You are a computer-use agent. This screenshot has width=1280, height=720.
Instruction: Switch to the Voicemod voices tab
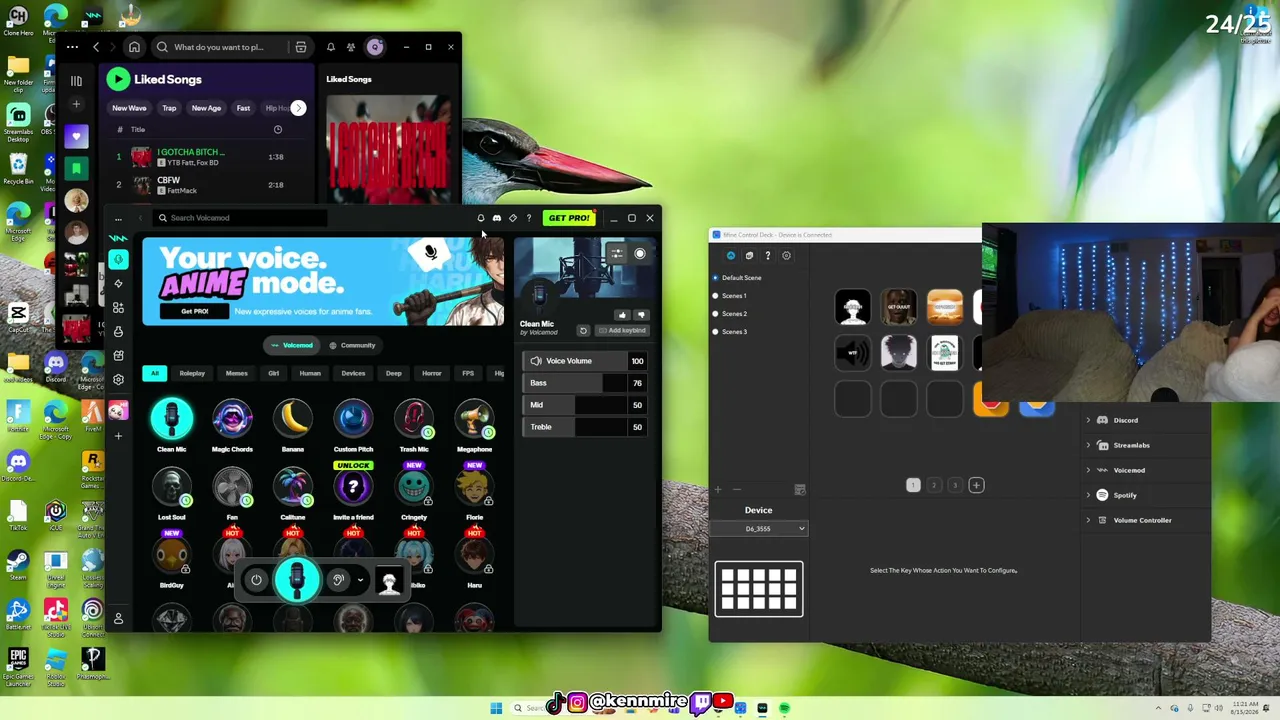291,346
